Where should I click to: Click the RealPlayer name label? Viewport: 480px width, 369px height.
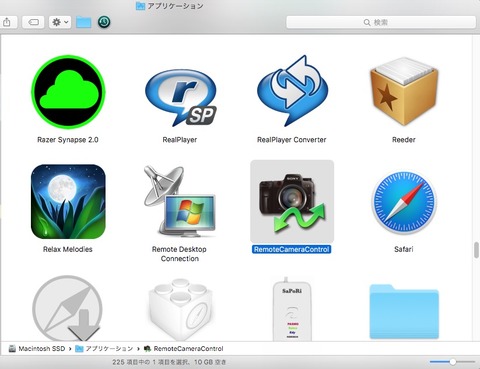(x=180, y=140)
